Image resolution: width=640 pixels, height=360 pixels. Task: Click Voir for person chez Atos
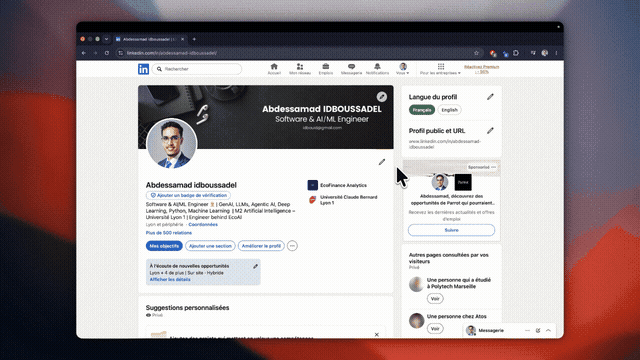coord(435,329)
